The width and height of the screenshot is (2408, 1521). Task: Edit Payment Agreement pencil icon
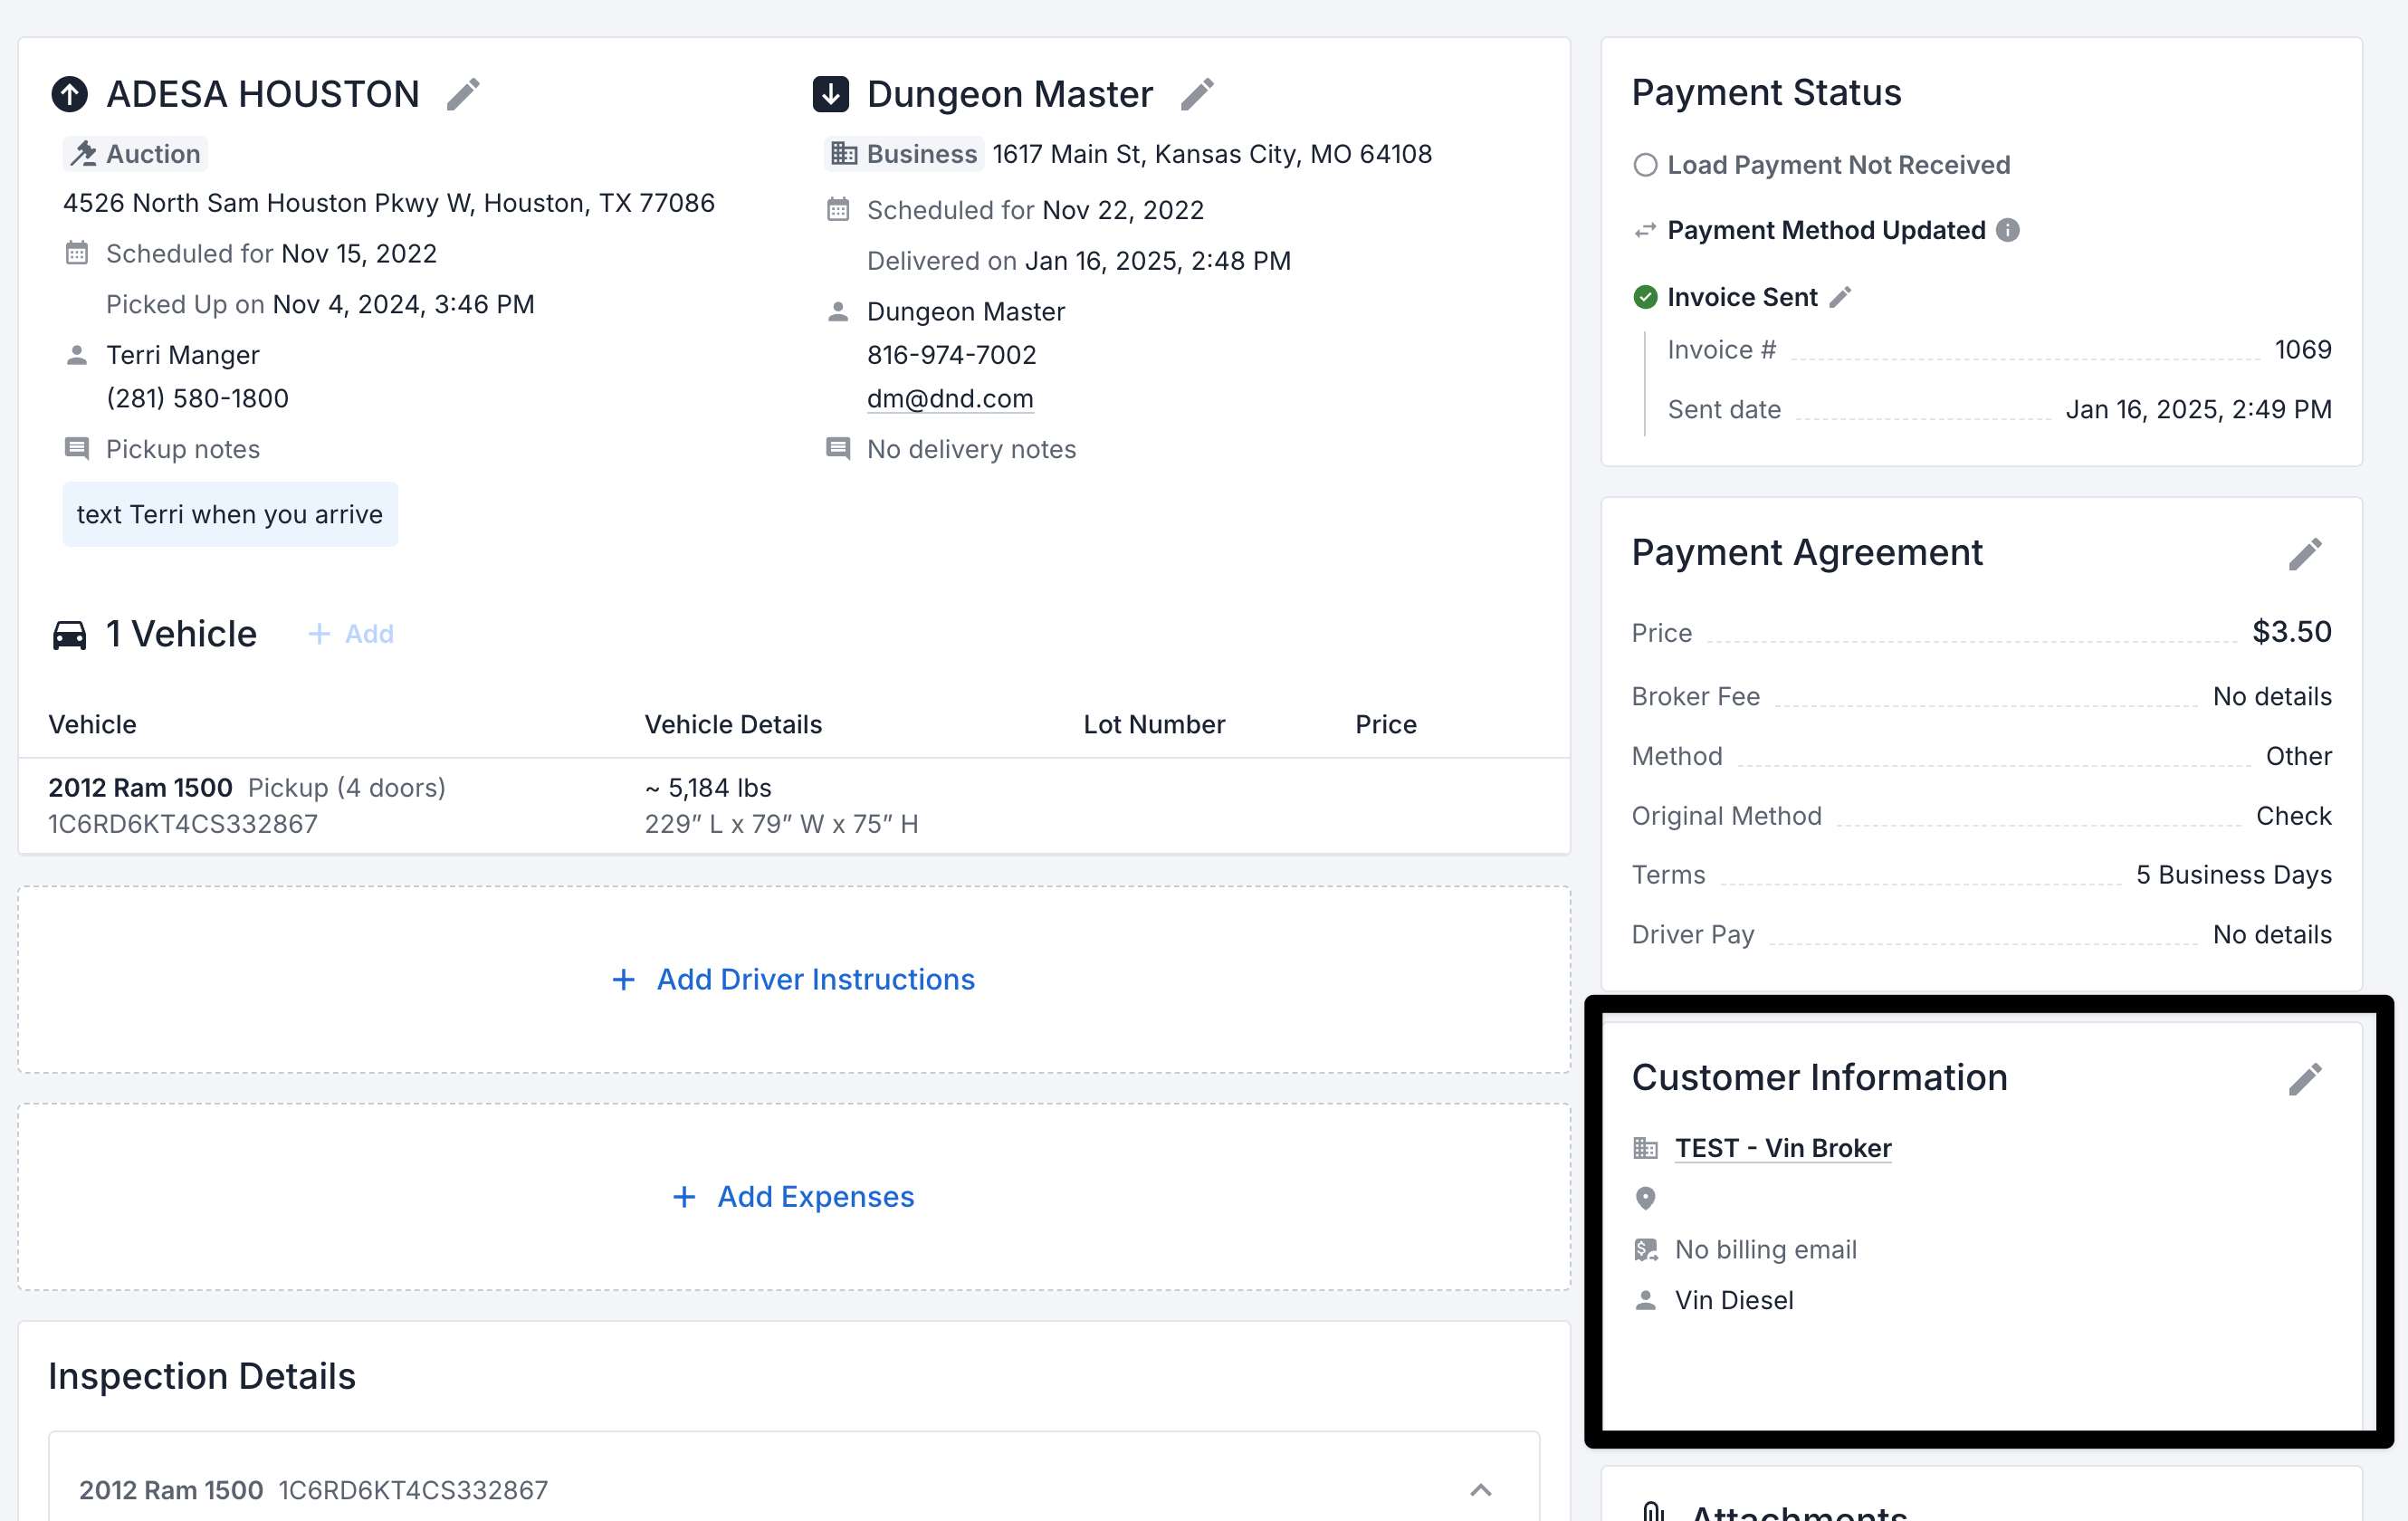2305,554
